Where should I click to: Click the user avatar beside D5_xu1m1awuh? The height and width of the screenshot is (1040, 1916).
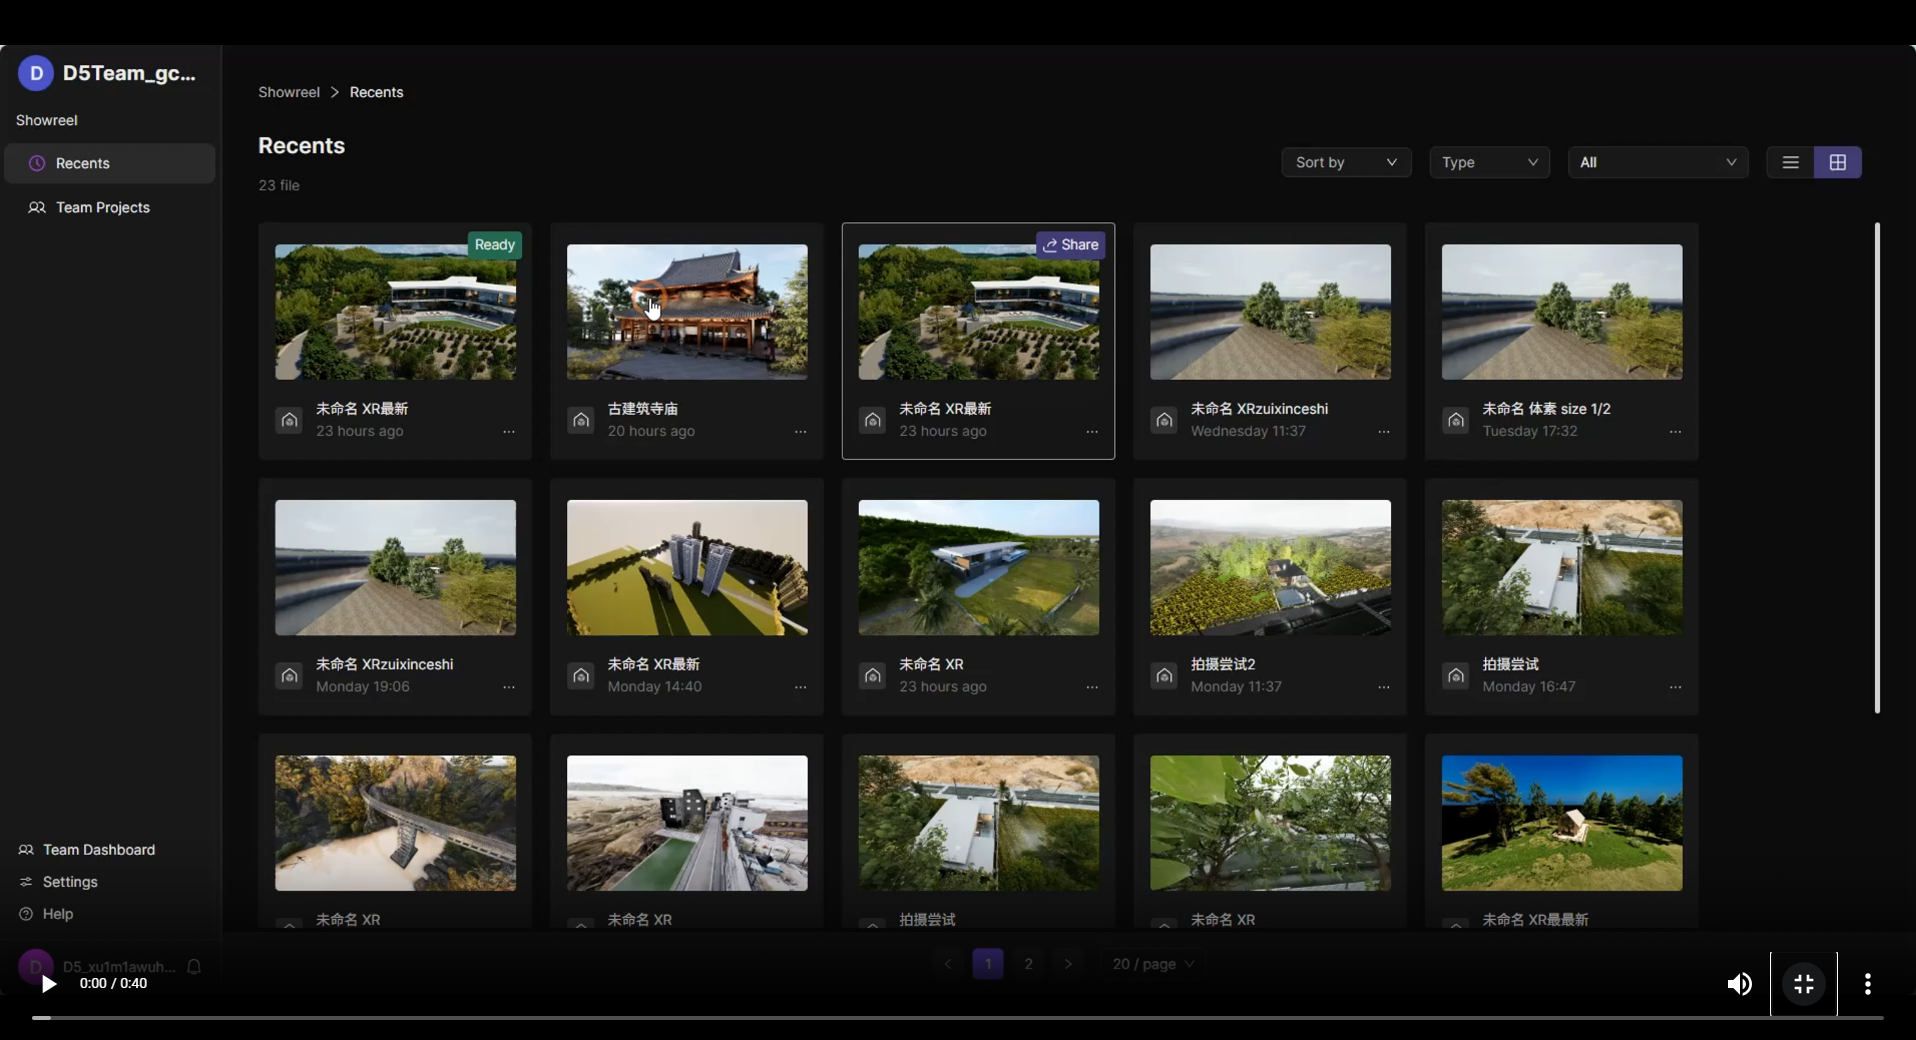(x=35, y=967)
